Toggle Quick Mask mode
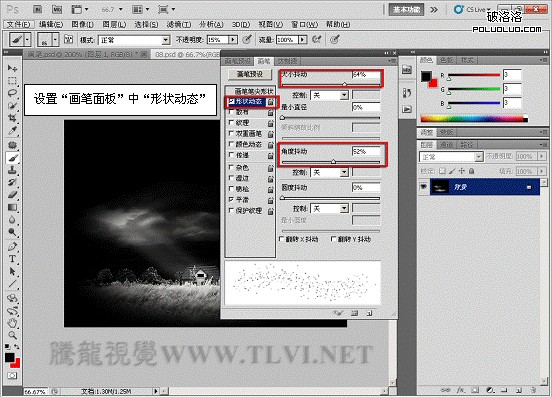 tap(12, 376)
